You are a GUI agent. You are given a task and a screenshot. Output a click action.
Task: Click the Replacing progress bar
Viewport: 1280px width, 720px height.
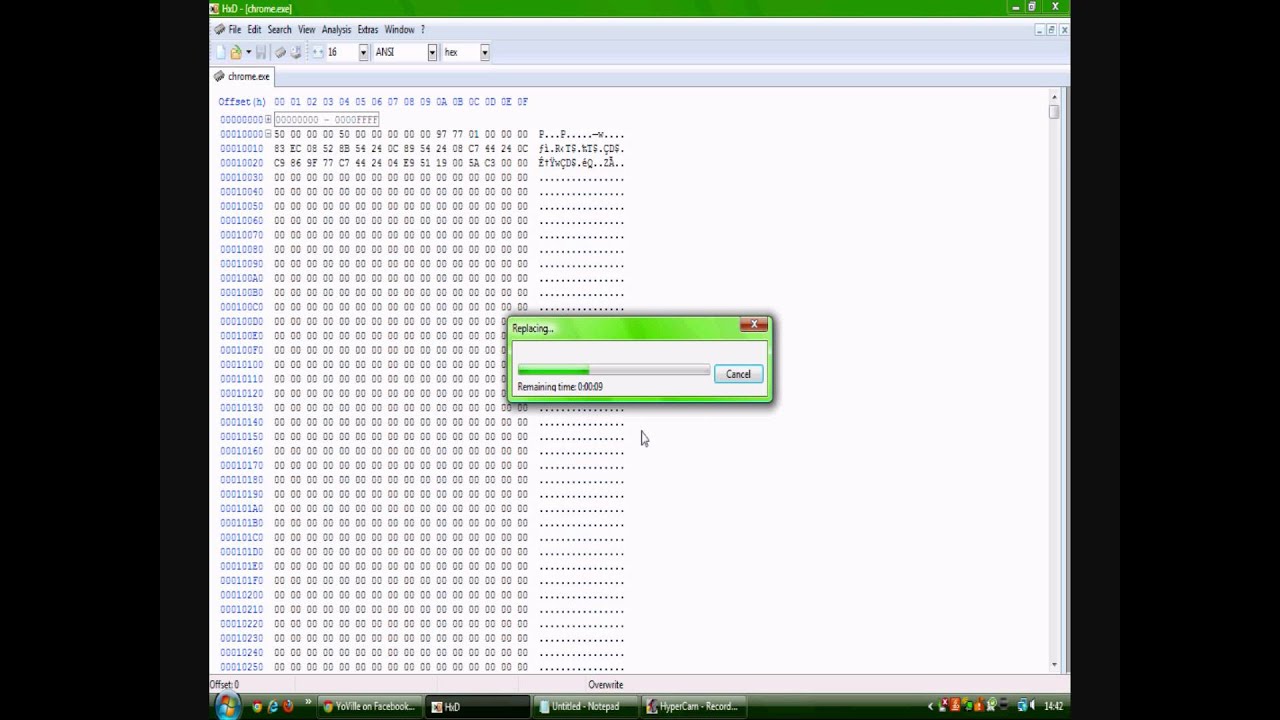coord(613,371)
